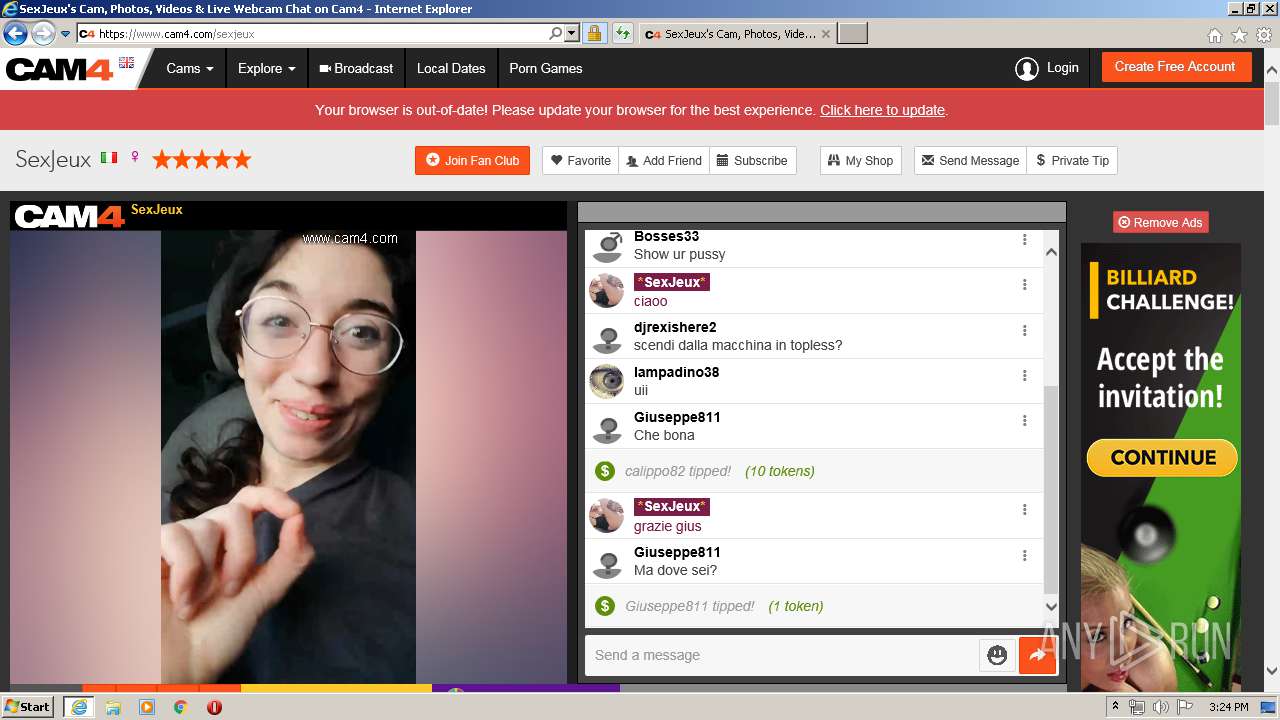Click the 'Send a message' chat input
The height and width of the screenshot is (720, 1280).
pos(782,655)
